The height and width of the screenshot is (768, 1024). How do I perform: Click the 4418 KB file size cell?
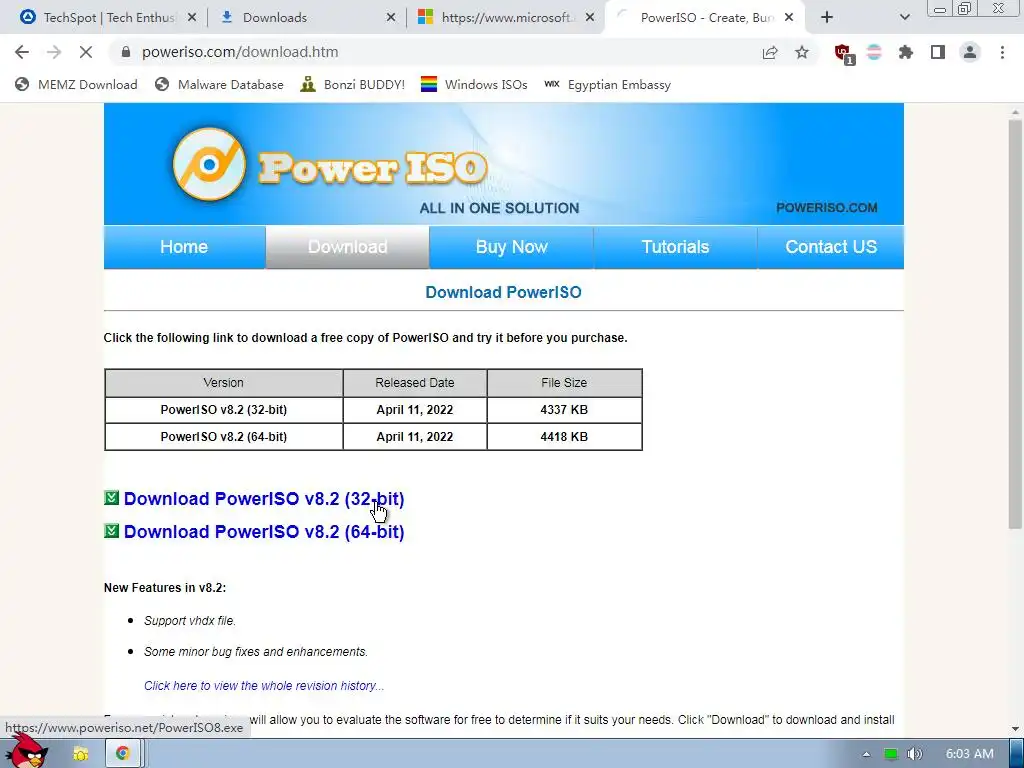pyautogui.click(x=564, y=437)
